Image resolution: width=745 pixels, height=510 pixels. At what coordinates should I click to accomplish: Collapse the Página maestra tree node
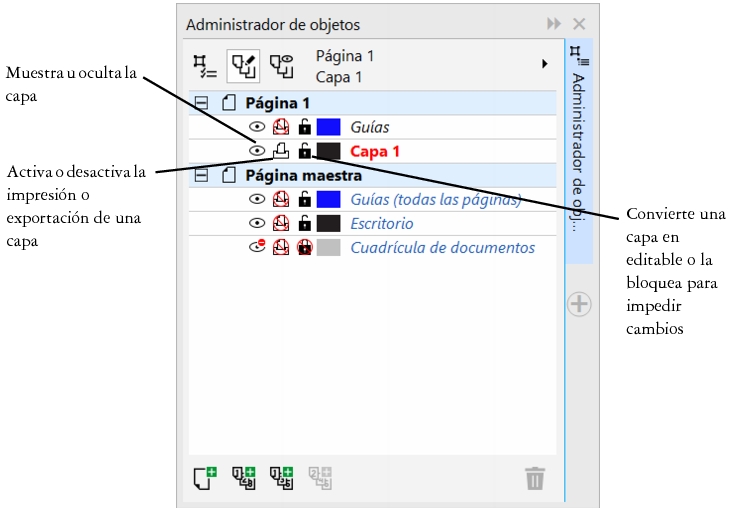[x=202, y=175]
